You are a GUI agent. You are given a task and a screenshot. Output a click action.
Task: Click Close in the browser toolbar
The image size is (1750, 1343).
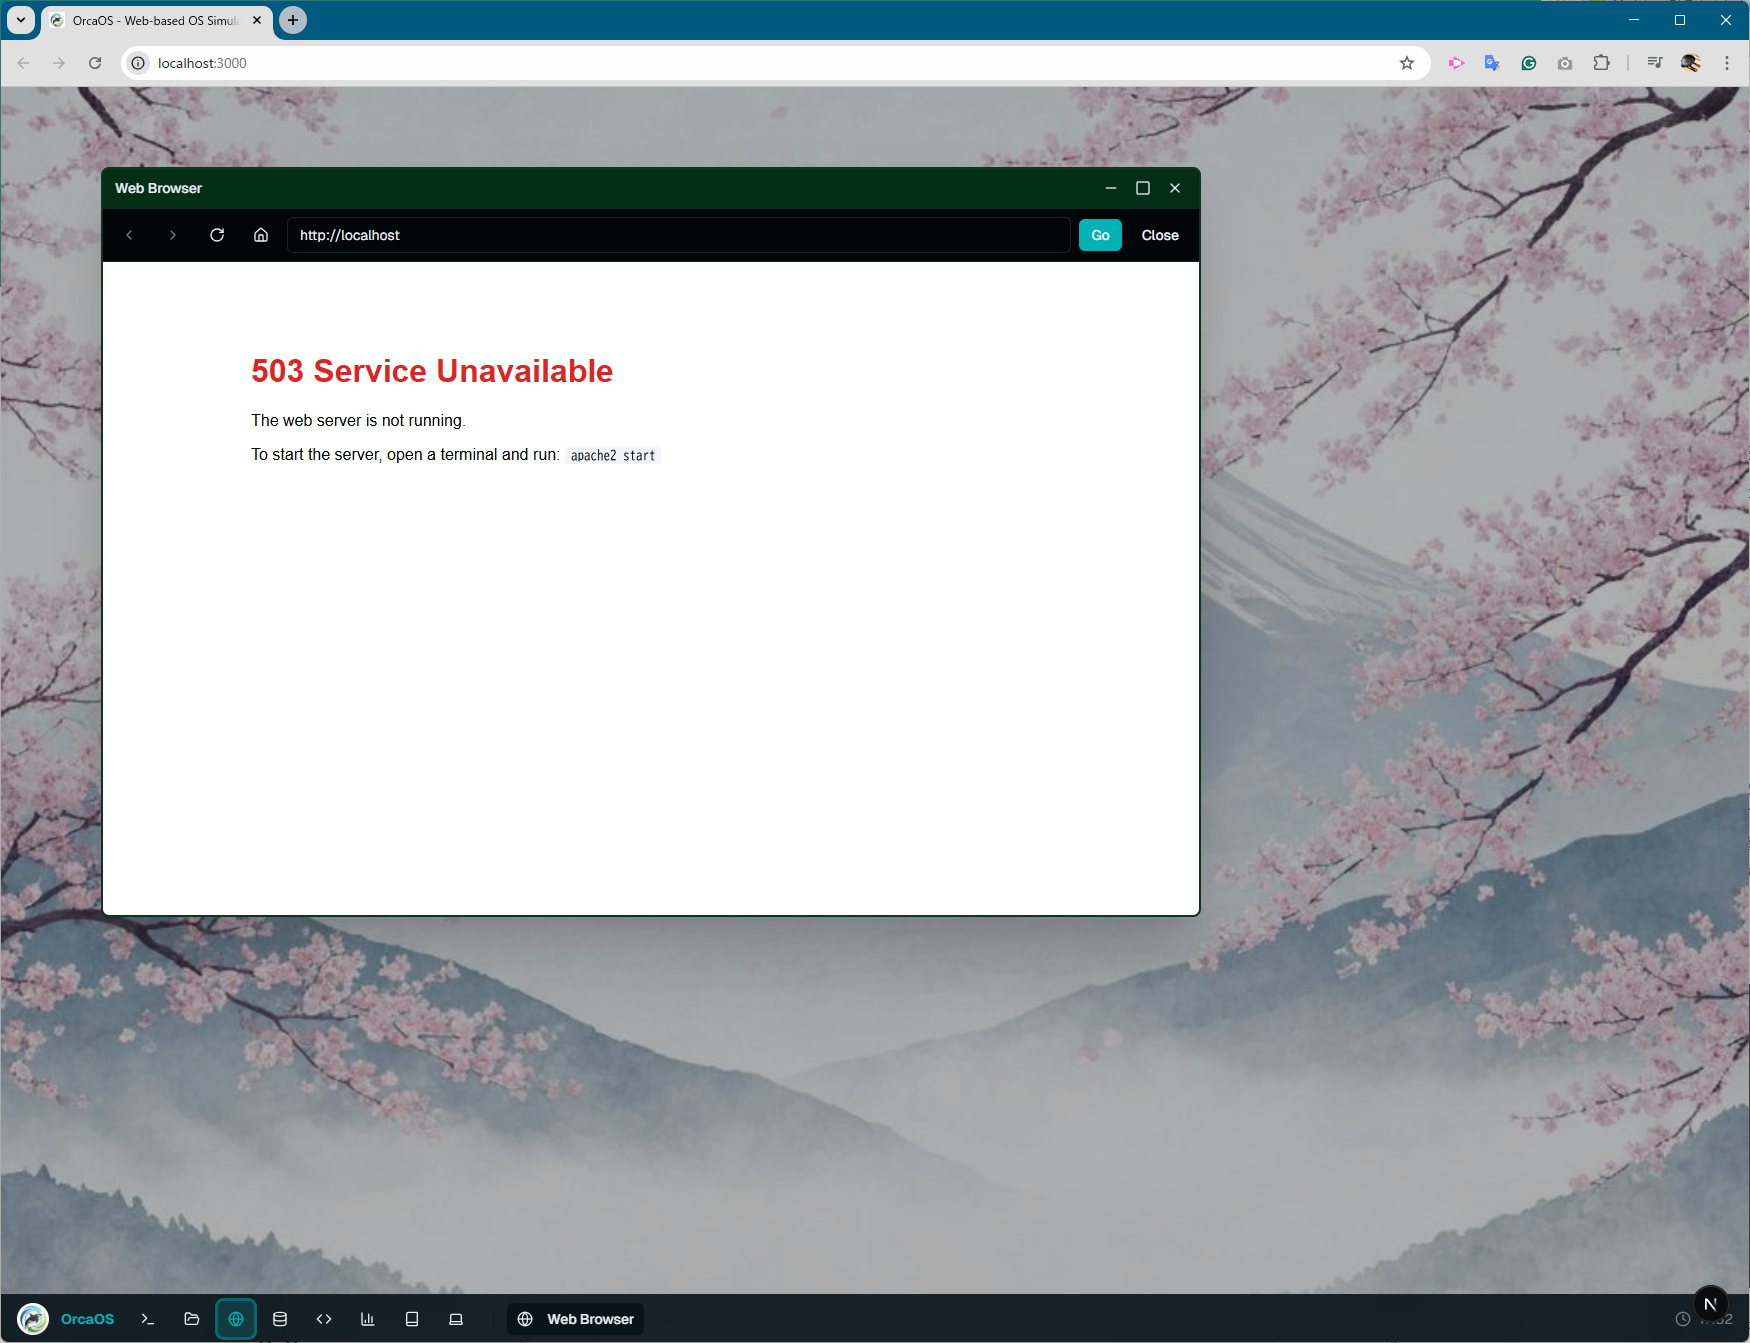coord(1159,235)
